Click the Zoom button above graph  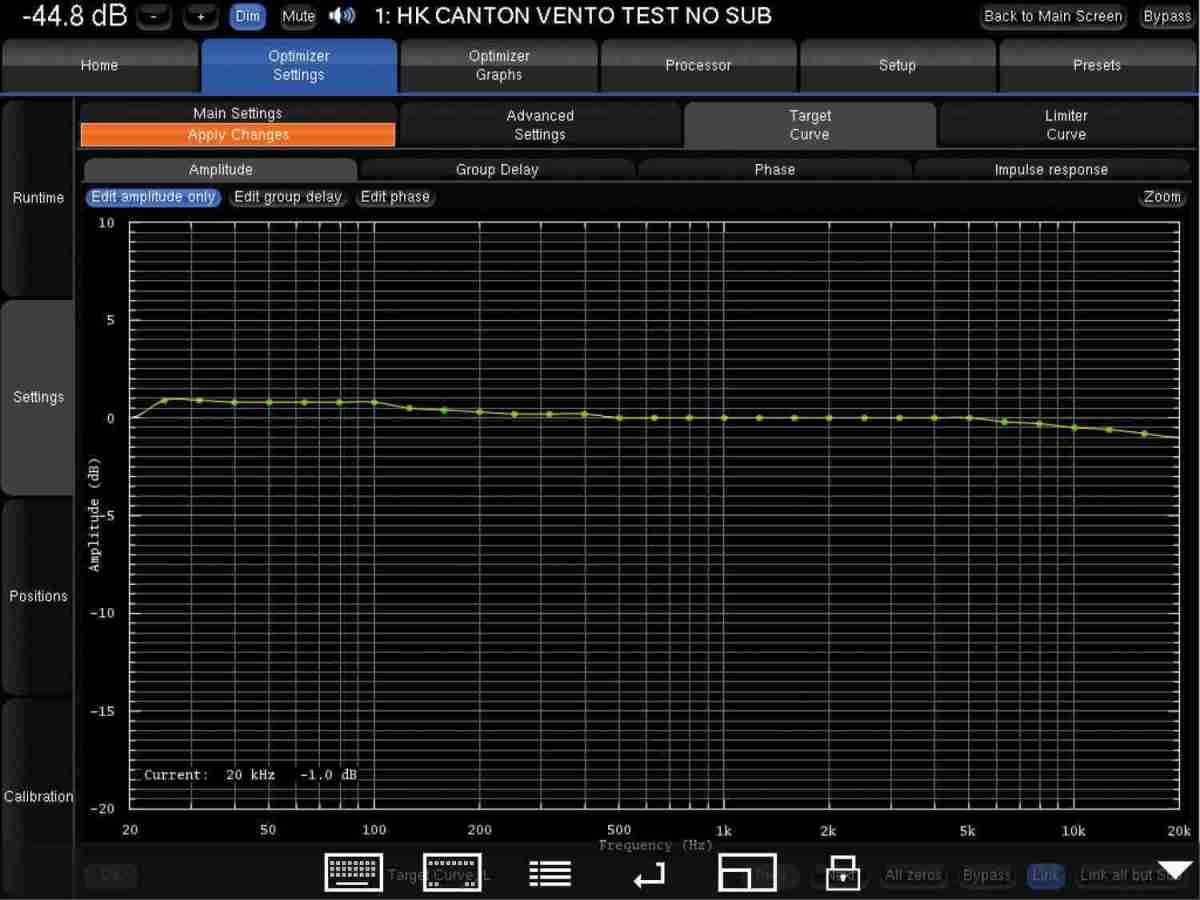click(x=1162, y=197)
